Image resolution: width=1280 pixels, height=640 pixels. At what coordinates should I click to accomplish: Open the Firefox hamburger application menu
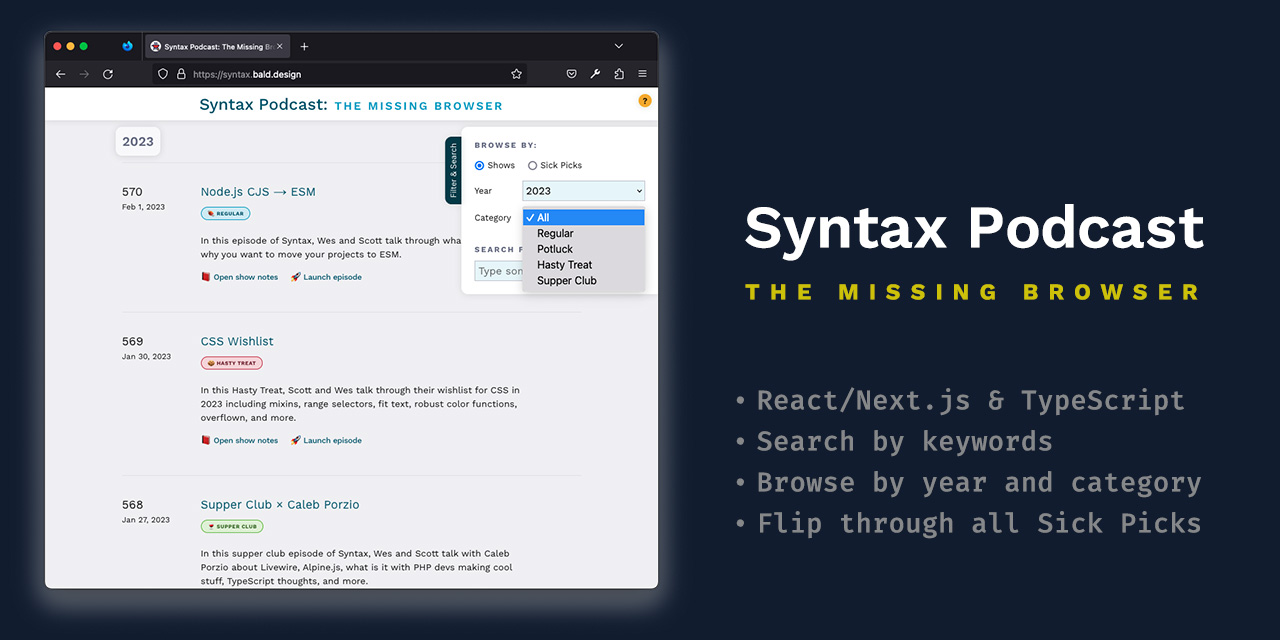click(642, 73)
